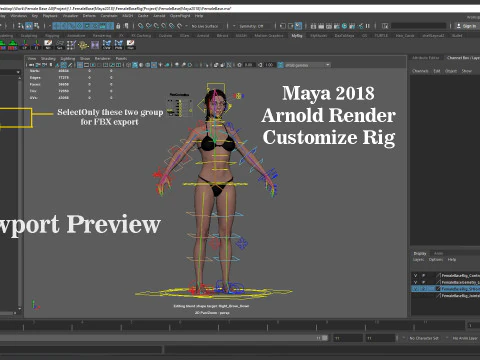
Task: Toggle playback P of FemaleBaseRig_Control layer
Action: click(x=424, y=275)
